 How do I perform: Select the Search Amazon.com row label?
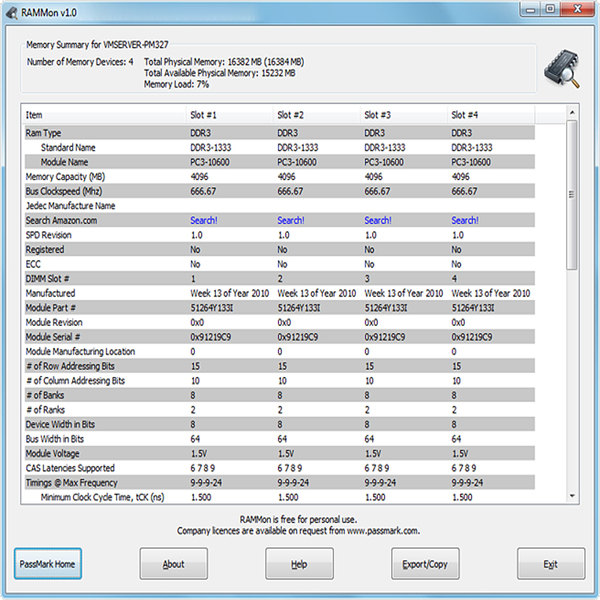click(61, 220)
